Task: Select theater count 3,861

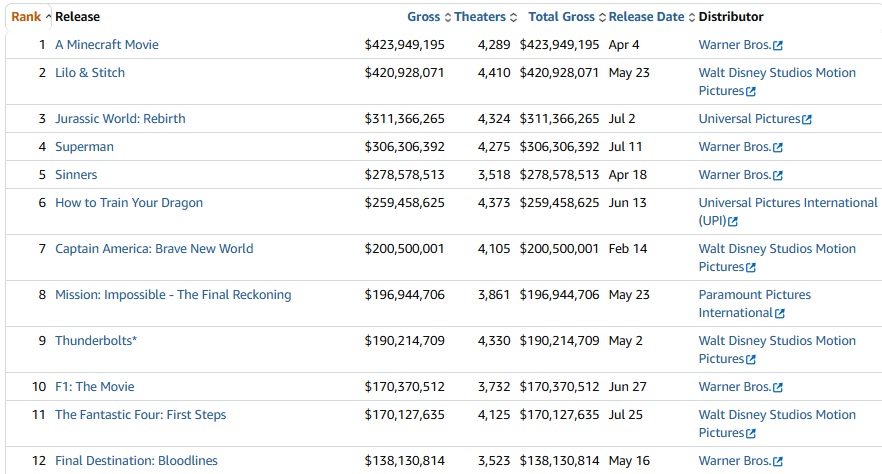Action: (x=494, y=295)
